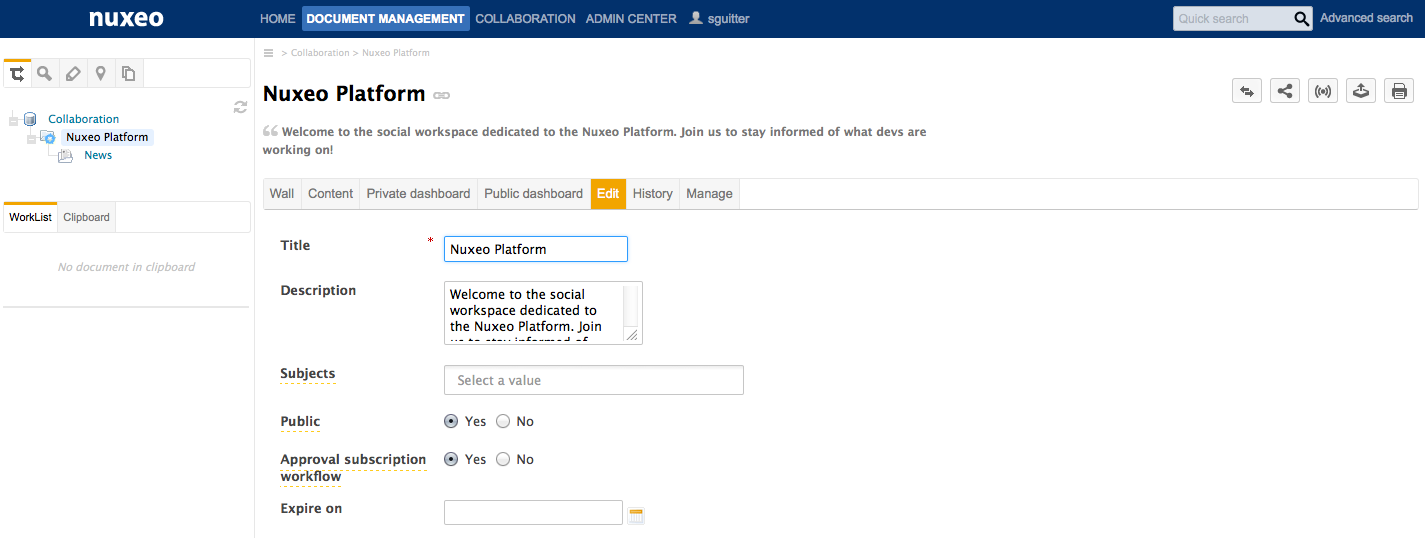Click the Subjects field label
The image size is (1425, 538).
click(308, 374)
